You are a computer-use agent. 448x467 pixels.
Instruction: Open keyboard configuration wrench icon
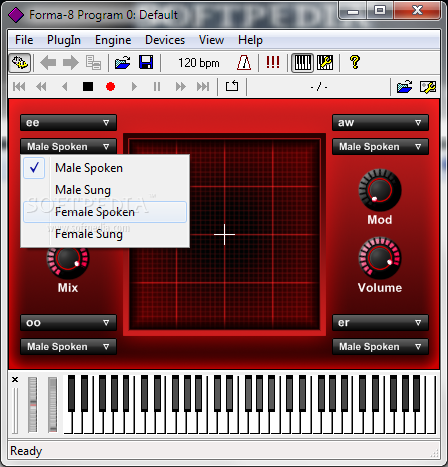pos(325,63)
